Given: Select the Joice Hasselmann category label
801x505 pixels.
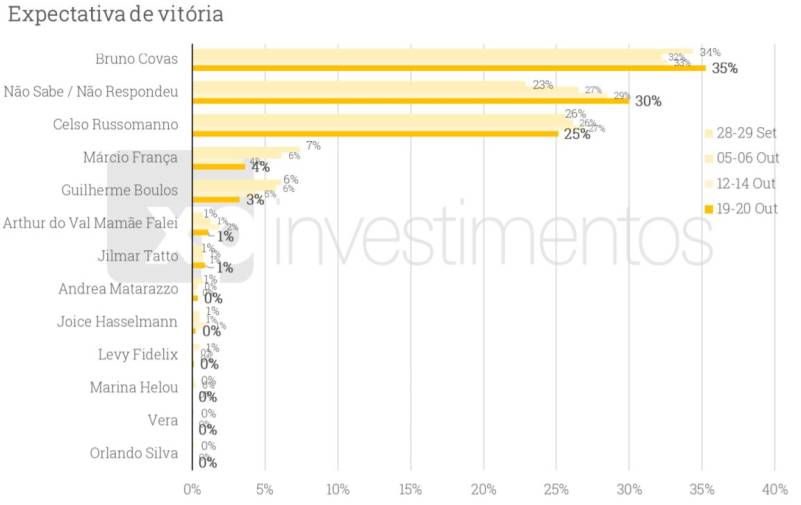Looking at the screenshot, I should click(x=118, y=322).
